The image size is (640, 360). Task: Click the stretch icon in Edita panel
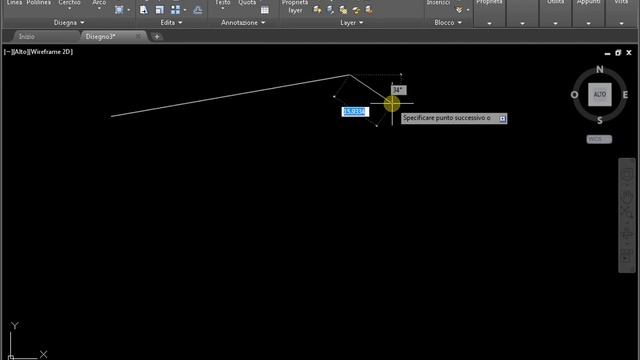point(160,10)
